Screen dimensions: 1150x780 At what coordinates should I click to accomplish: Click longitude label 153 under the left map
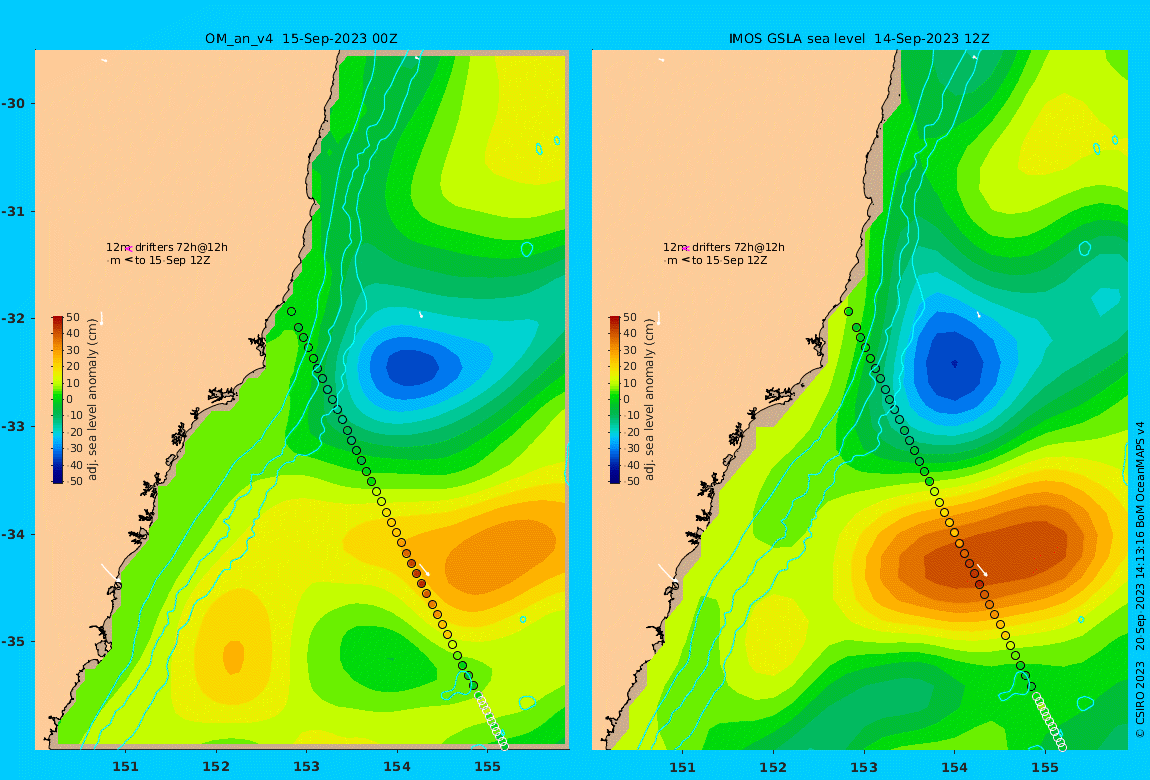point(307,768)
